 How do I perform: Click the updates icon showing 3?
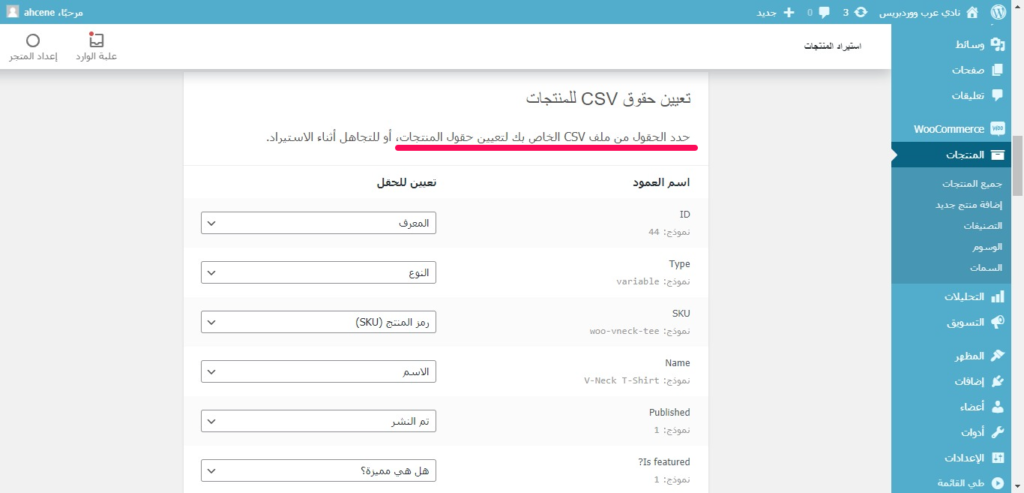point(861,12)
